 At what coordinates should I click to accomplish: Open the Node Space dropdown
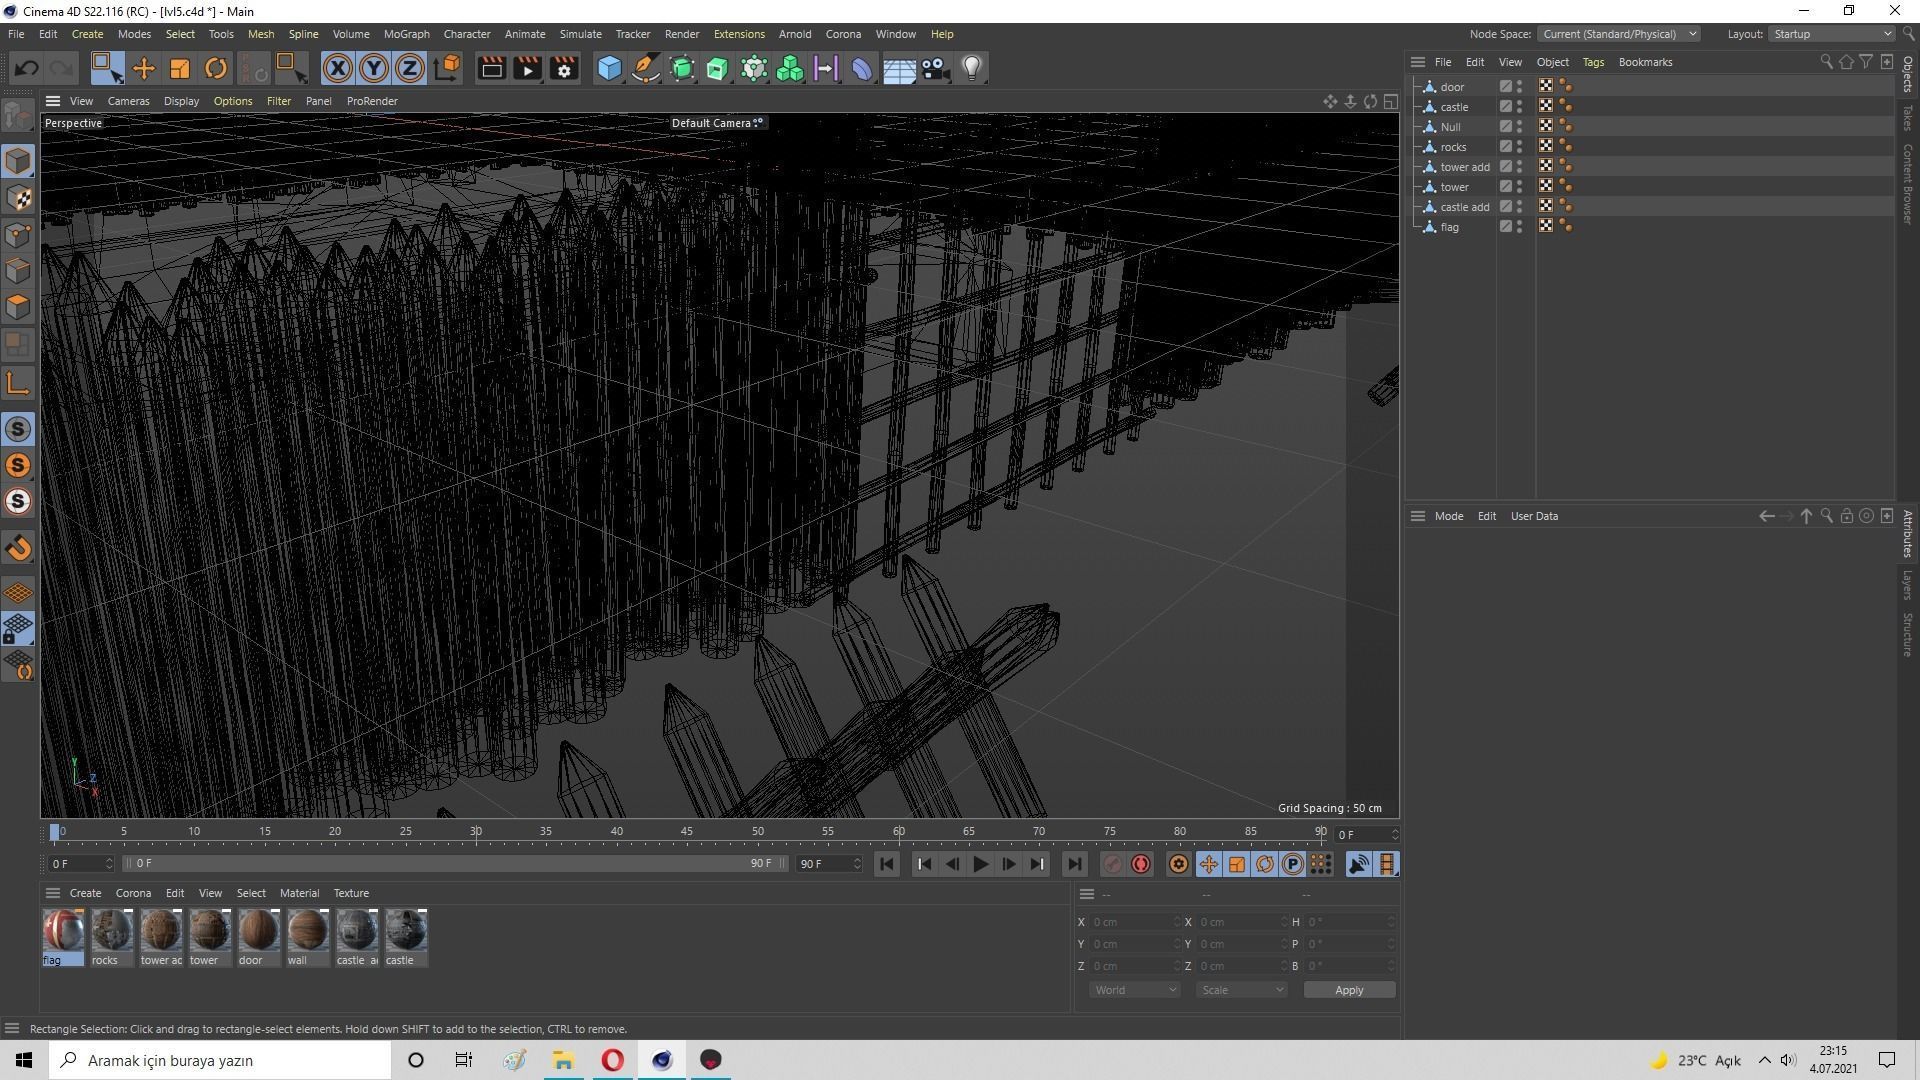pos(1618,34)
